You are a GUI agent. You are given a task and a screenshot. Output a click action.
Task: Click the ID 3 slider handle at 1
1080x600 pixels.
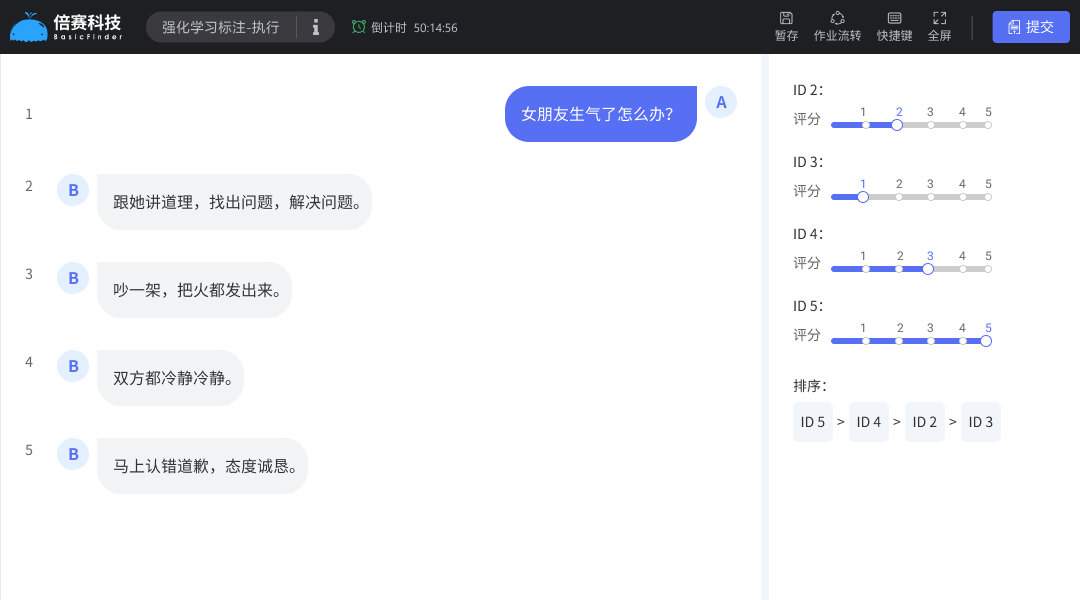point(863,197)
